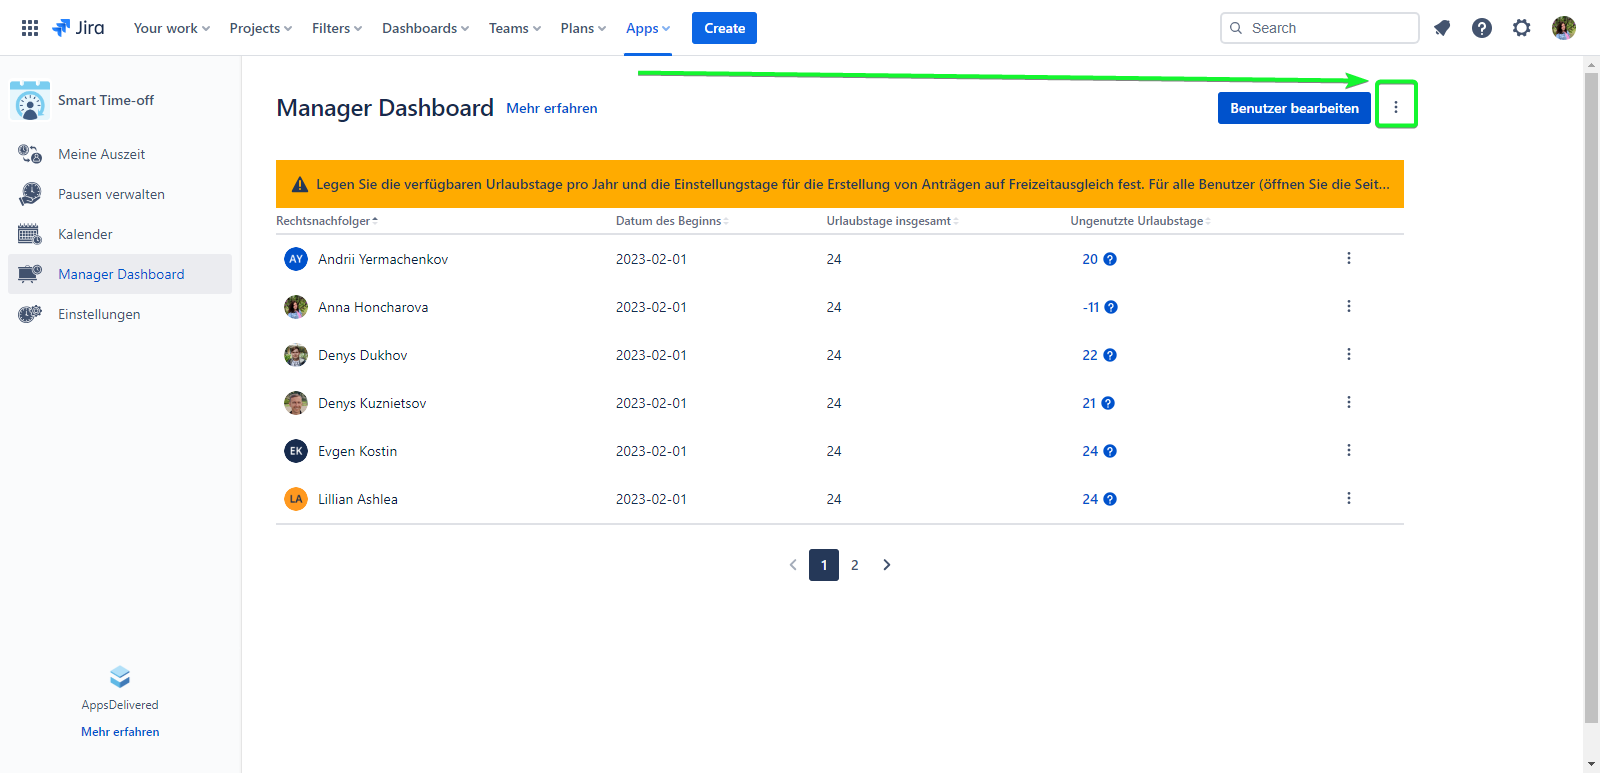The height and width of the screenshot is (773, 1600).
Task: Click info icon next to Denys Dukhov's 22
Action: (1110, 355)
